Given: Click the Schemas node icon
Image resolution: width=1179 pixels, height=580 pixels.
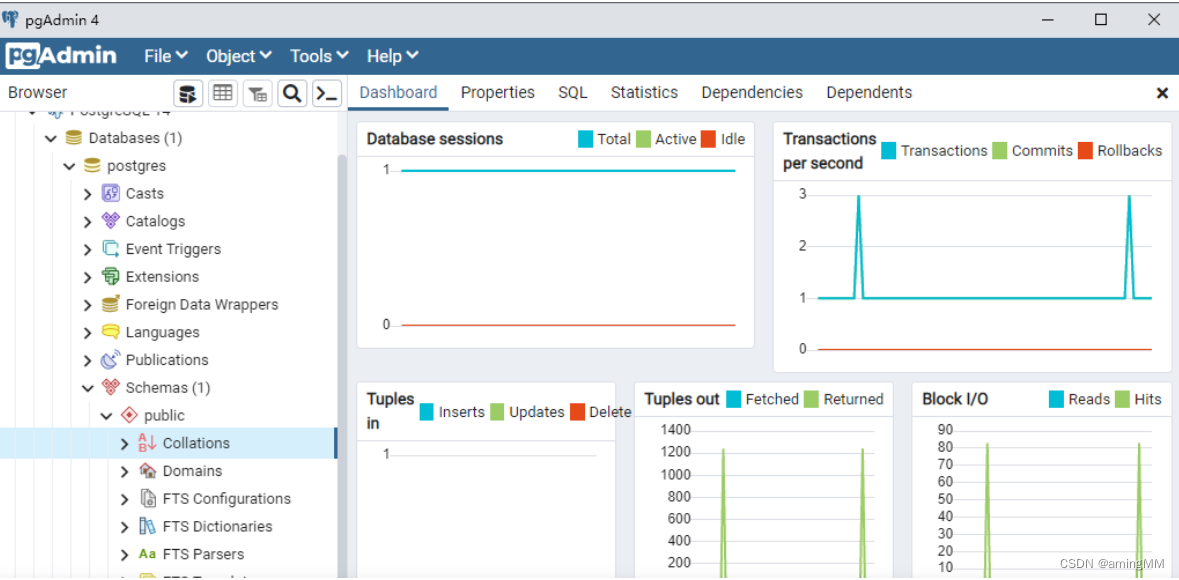Looking at the screenshot, I should click(111, 387).
